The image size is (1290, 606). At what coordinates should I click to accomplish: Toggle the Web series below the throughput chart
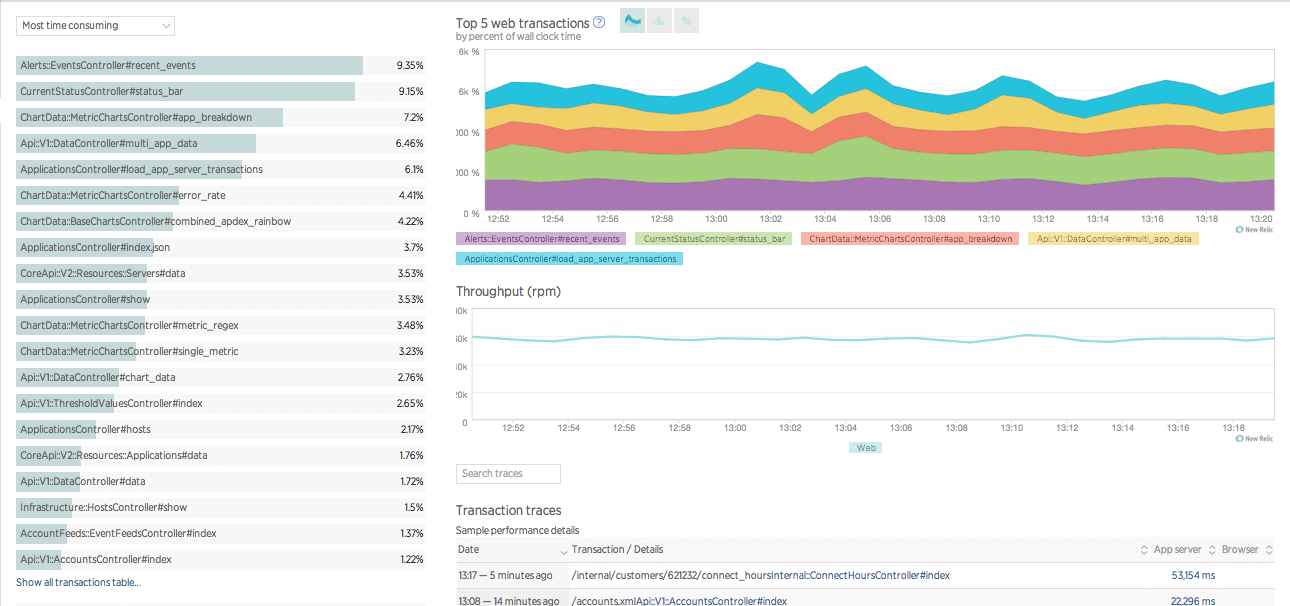click(x=865, y=447)
